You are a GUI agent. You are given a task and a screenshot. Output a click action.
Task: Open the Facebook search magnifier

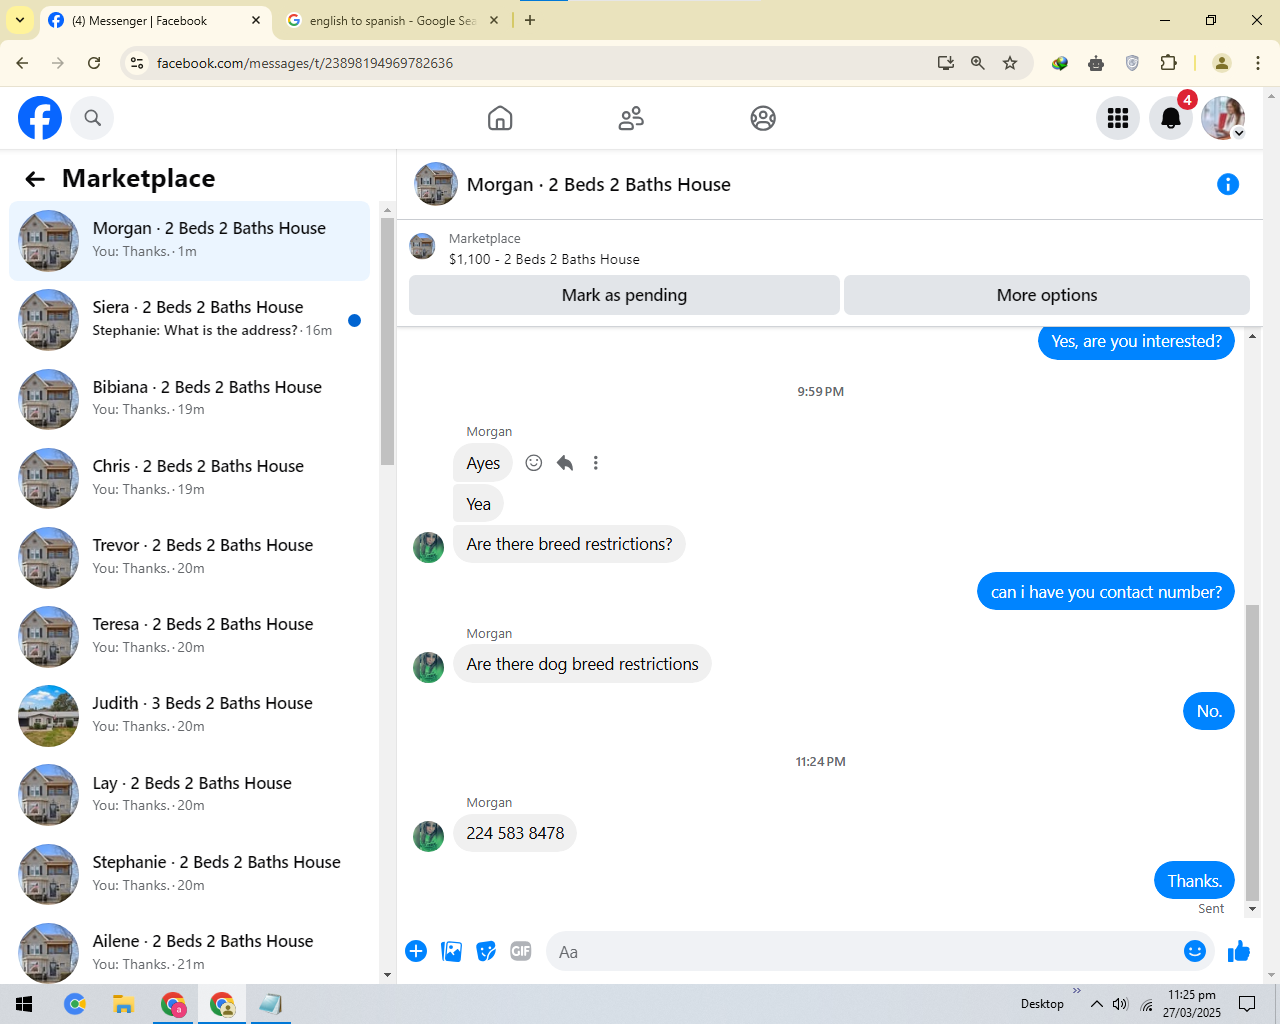93,118
